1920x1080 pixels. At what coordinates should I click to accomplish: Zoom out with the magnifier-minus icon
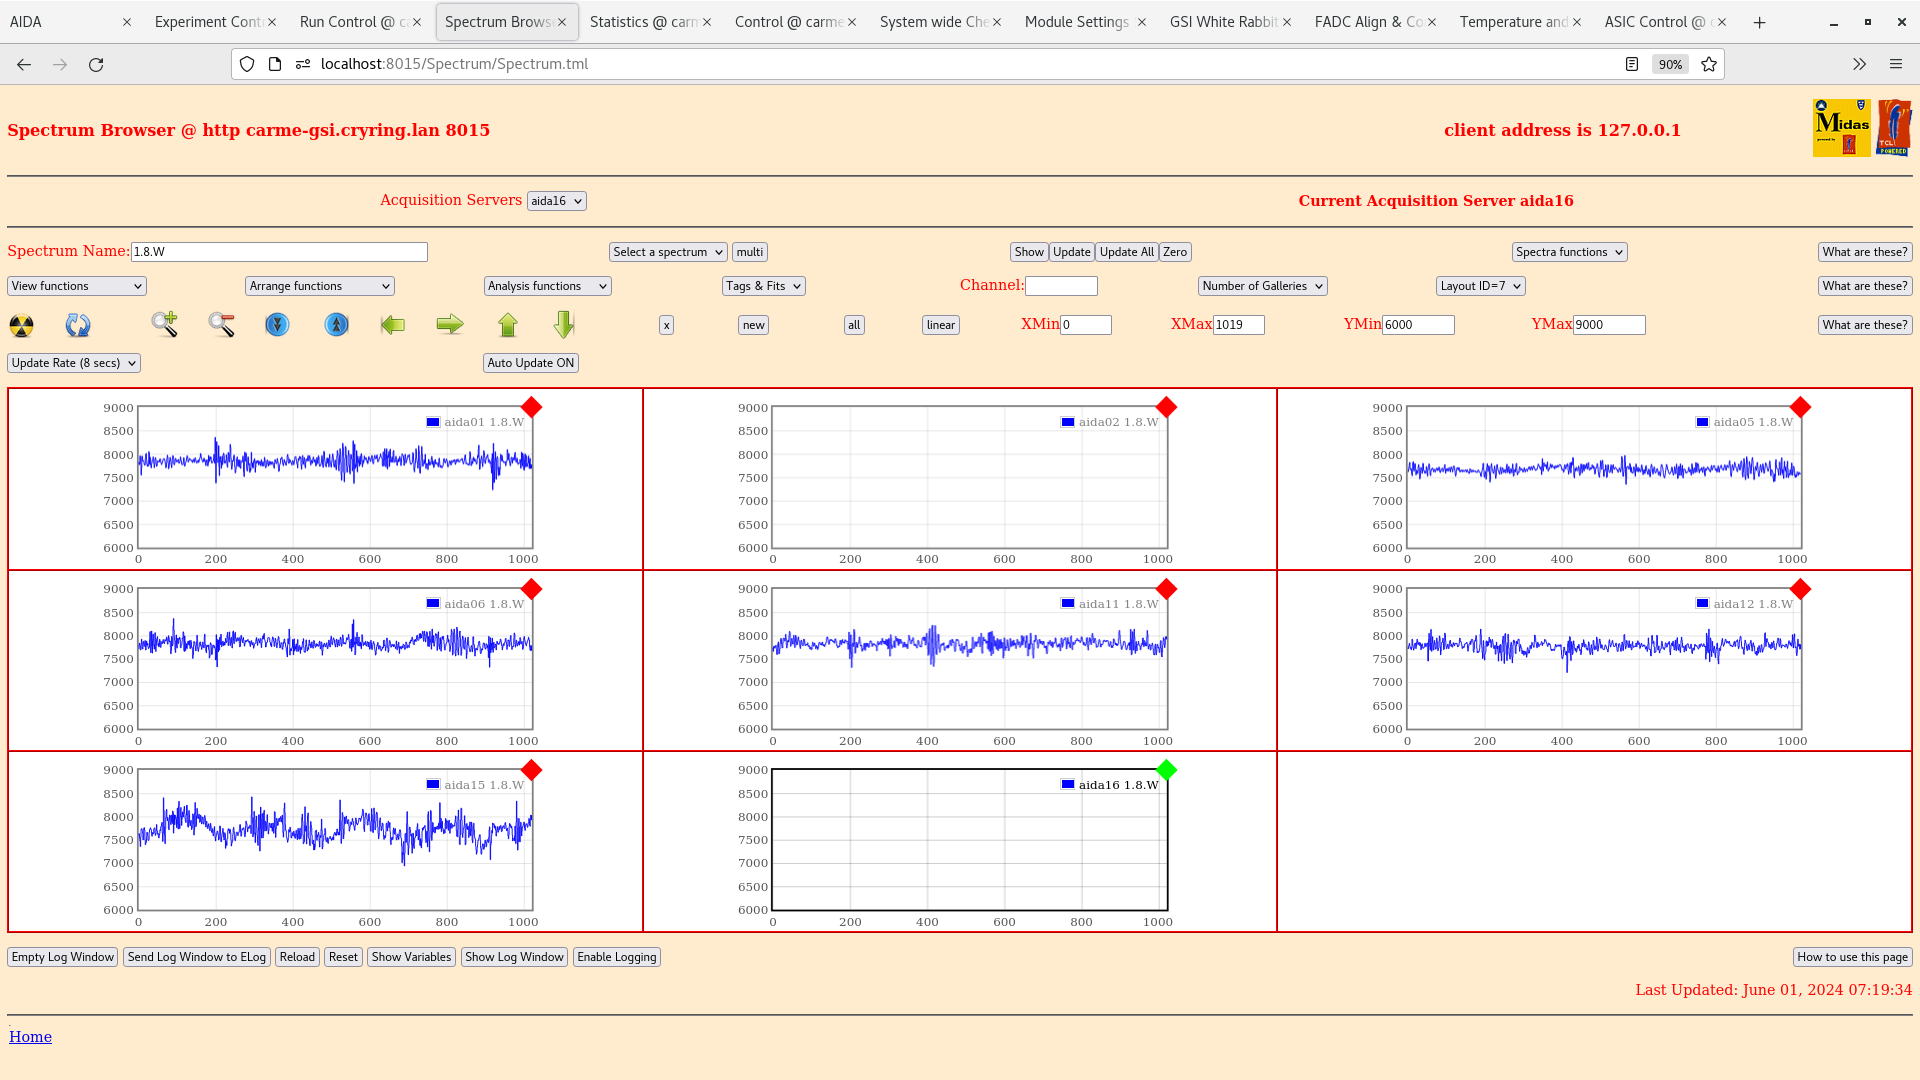pos(221,325)
